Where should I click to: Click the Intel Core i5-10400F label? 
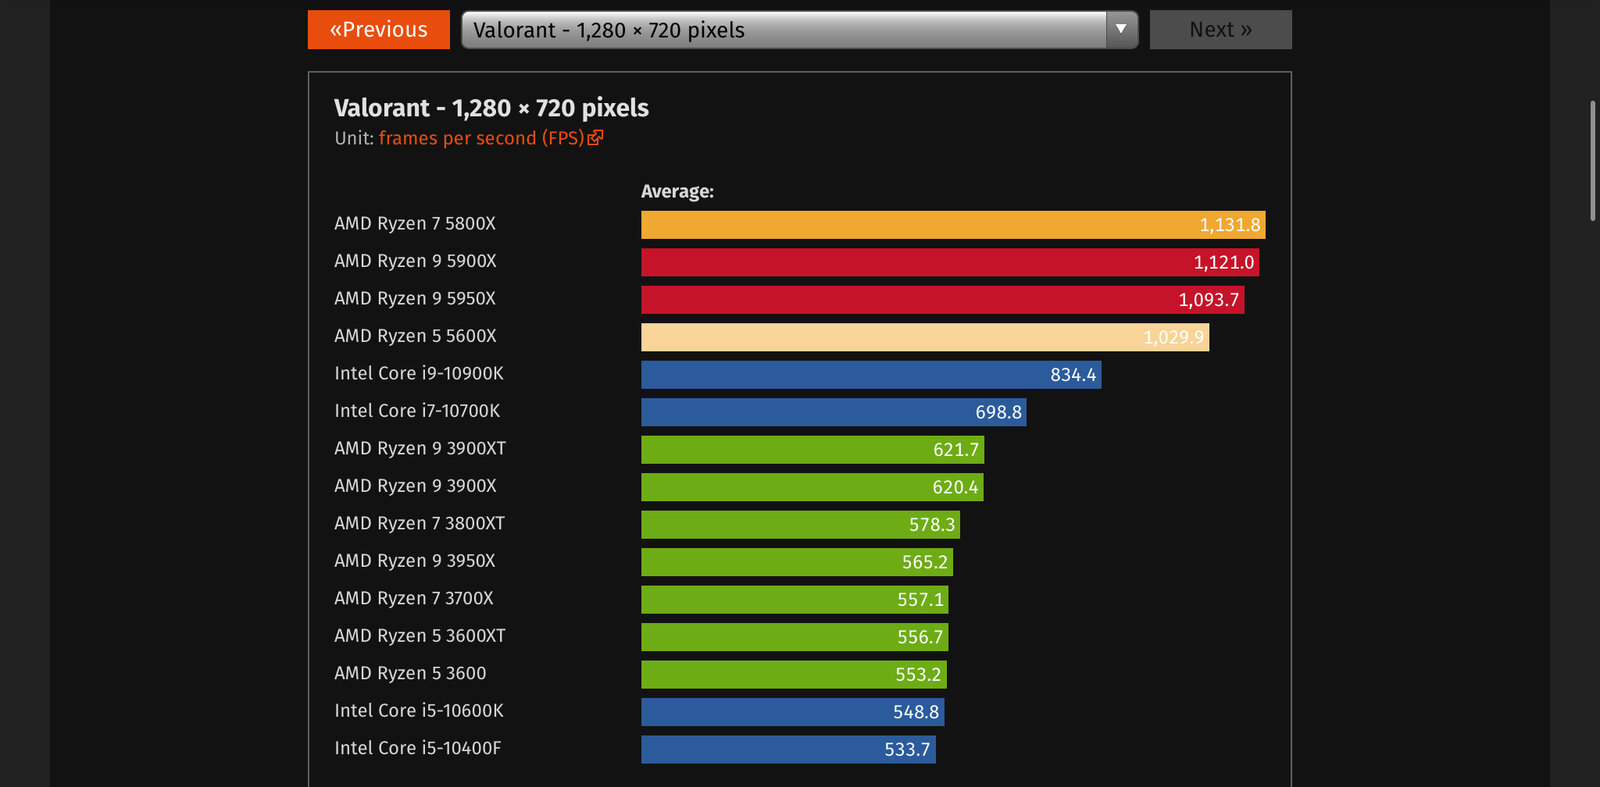coord(418,748)
